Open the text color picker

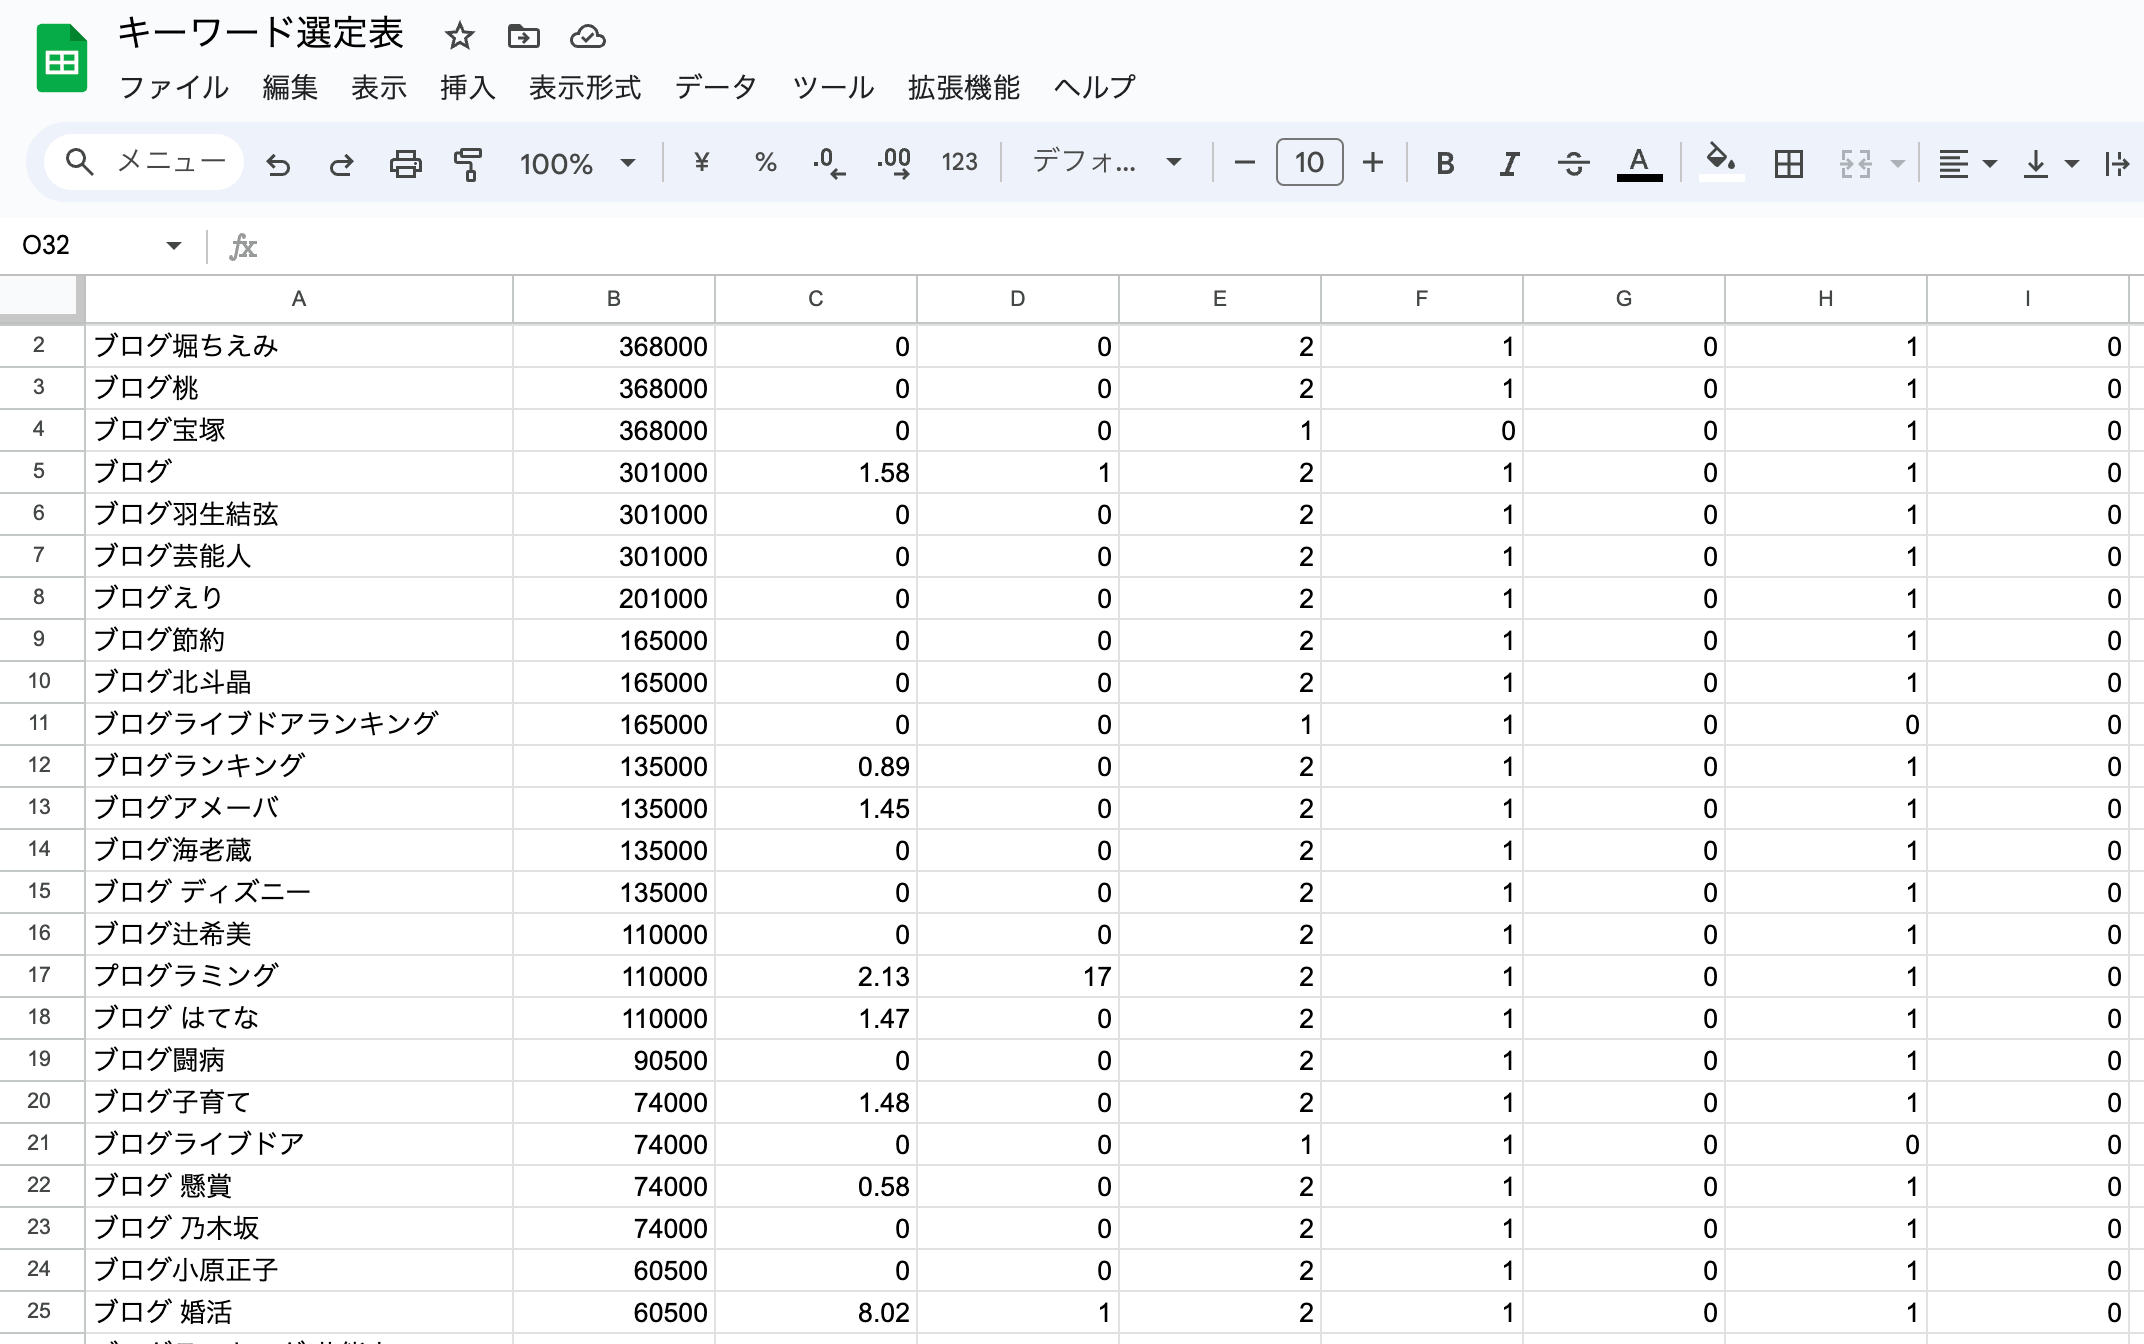click(x=1639, y=163)
